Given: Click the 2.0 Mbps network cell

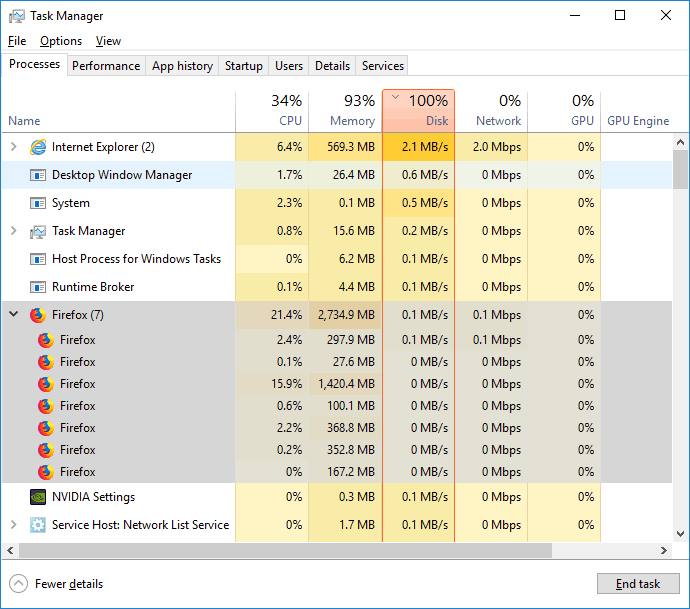Looking at the screenshot, I should coord(491,147).
